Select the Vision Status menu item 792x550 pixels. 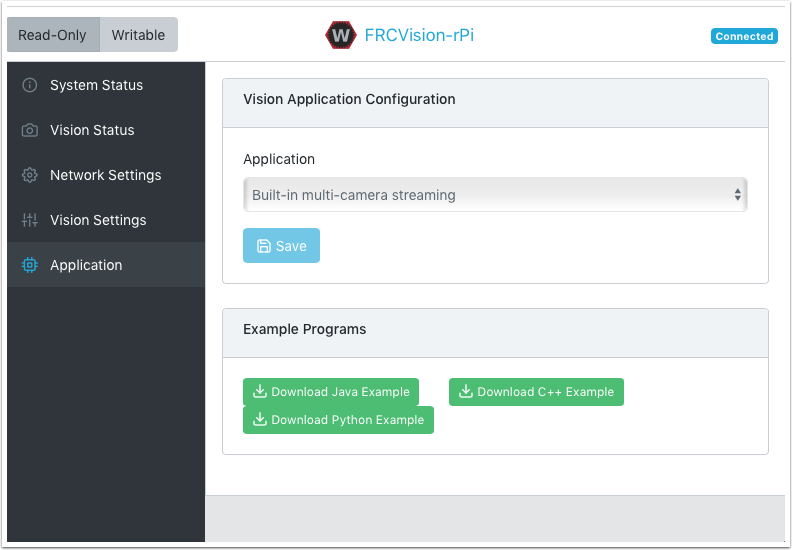coord(92,130)
